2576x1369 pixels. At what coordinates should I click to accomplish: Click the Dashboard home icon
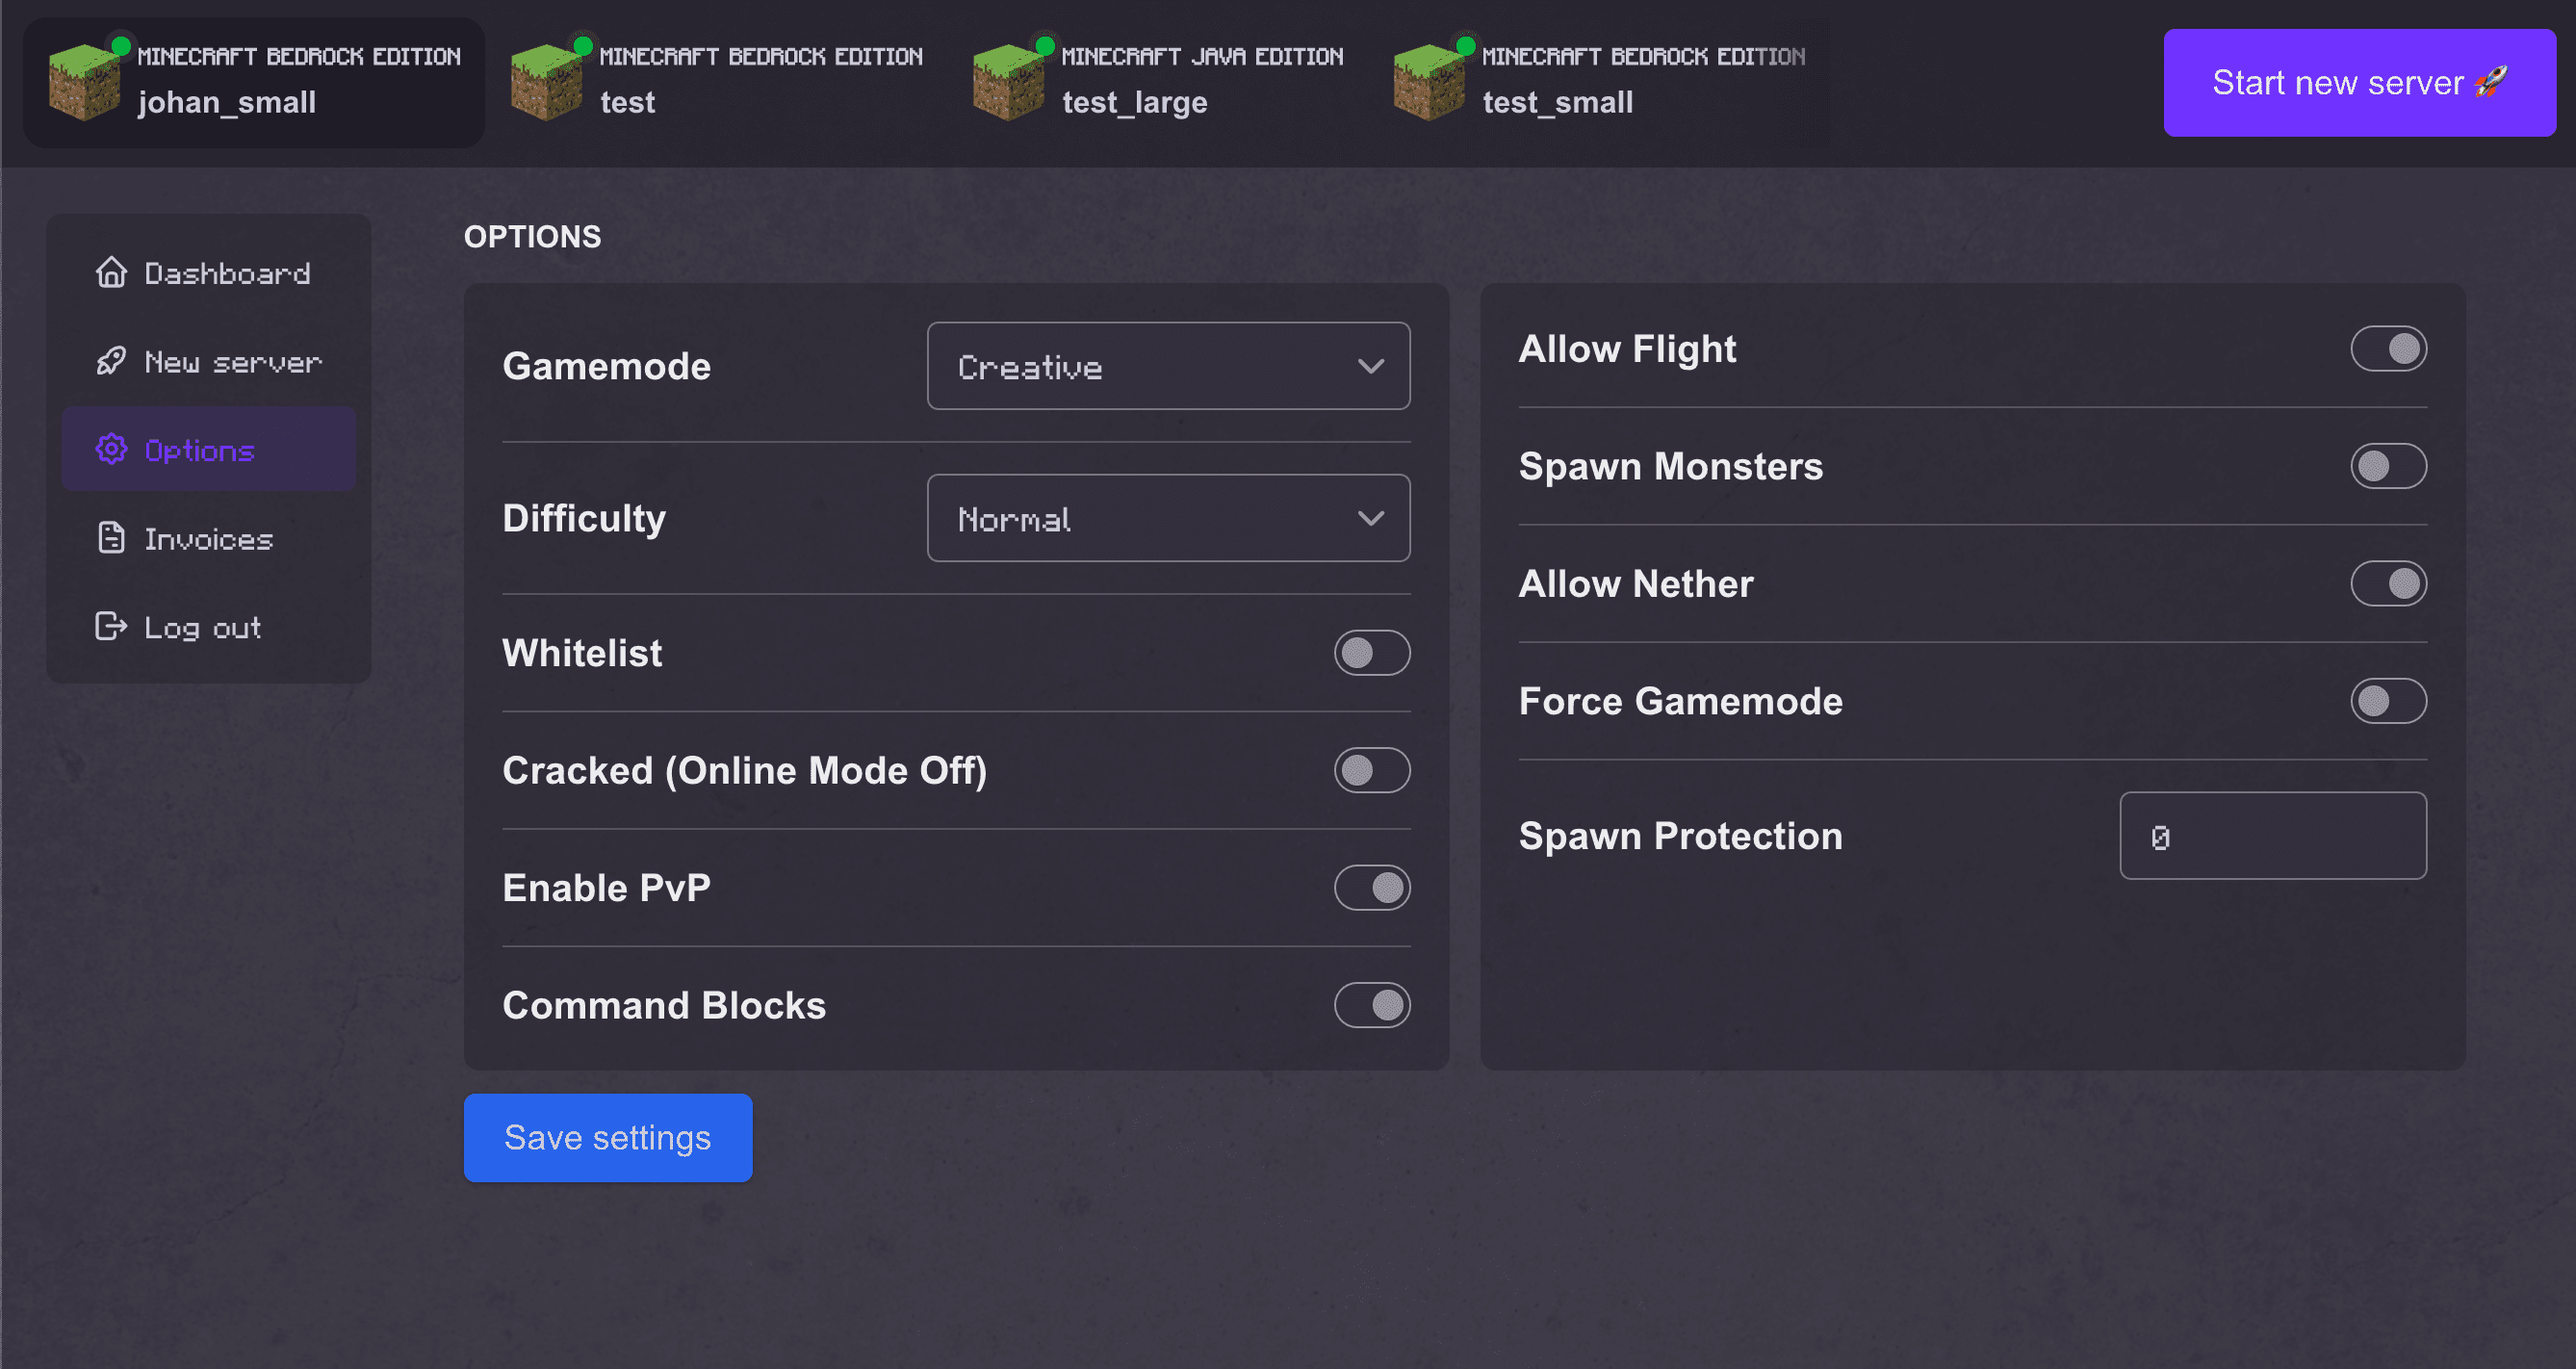[111, 272]
